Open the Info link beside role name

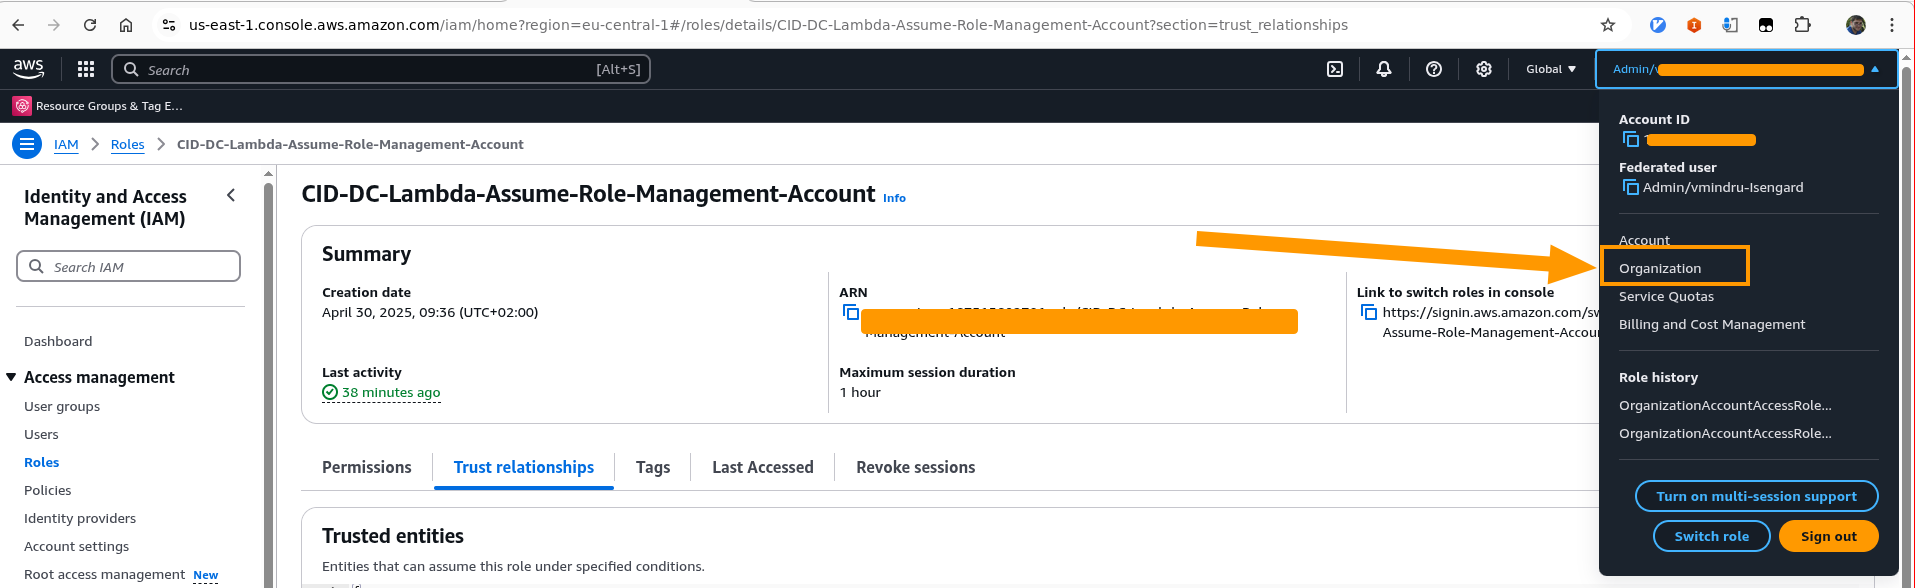tap(894, 198)
